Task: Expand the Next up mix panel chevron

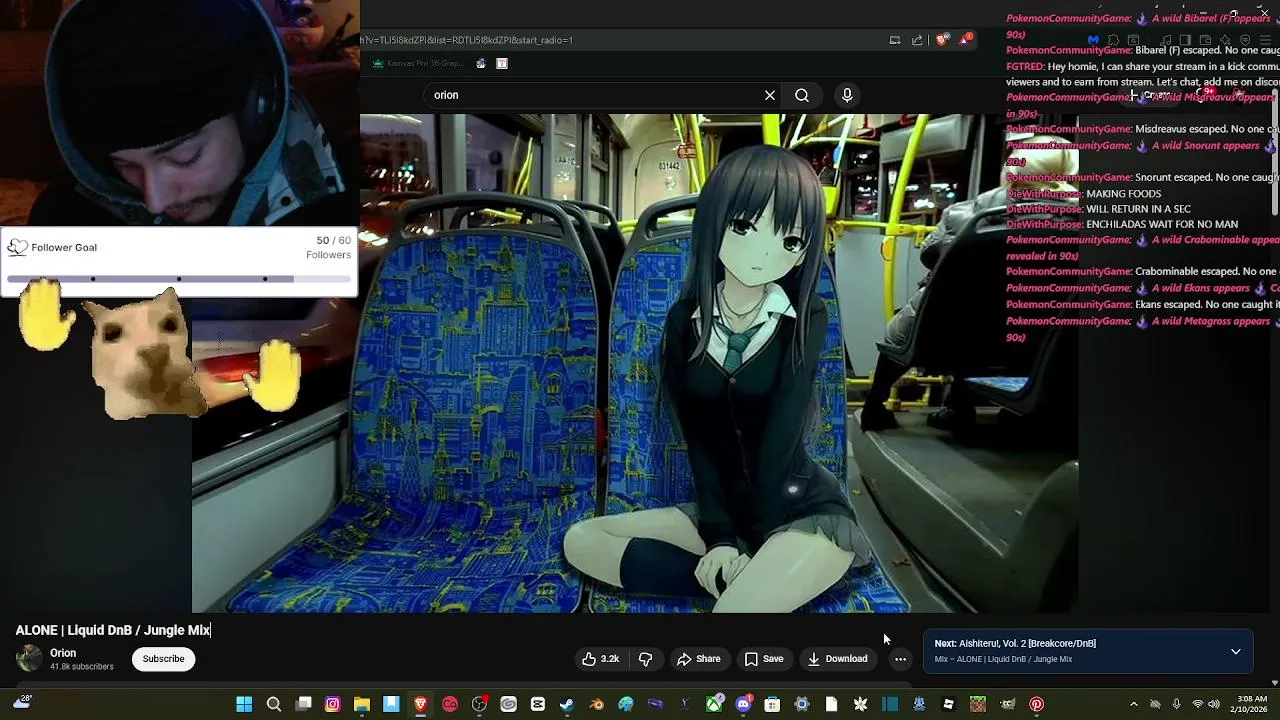Action: (x=1236, y=652)
